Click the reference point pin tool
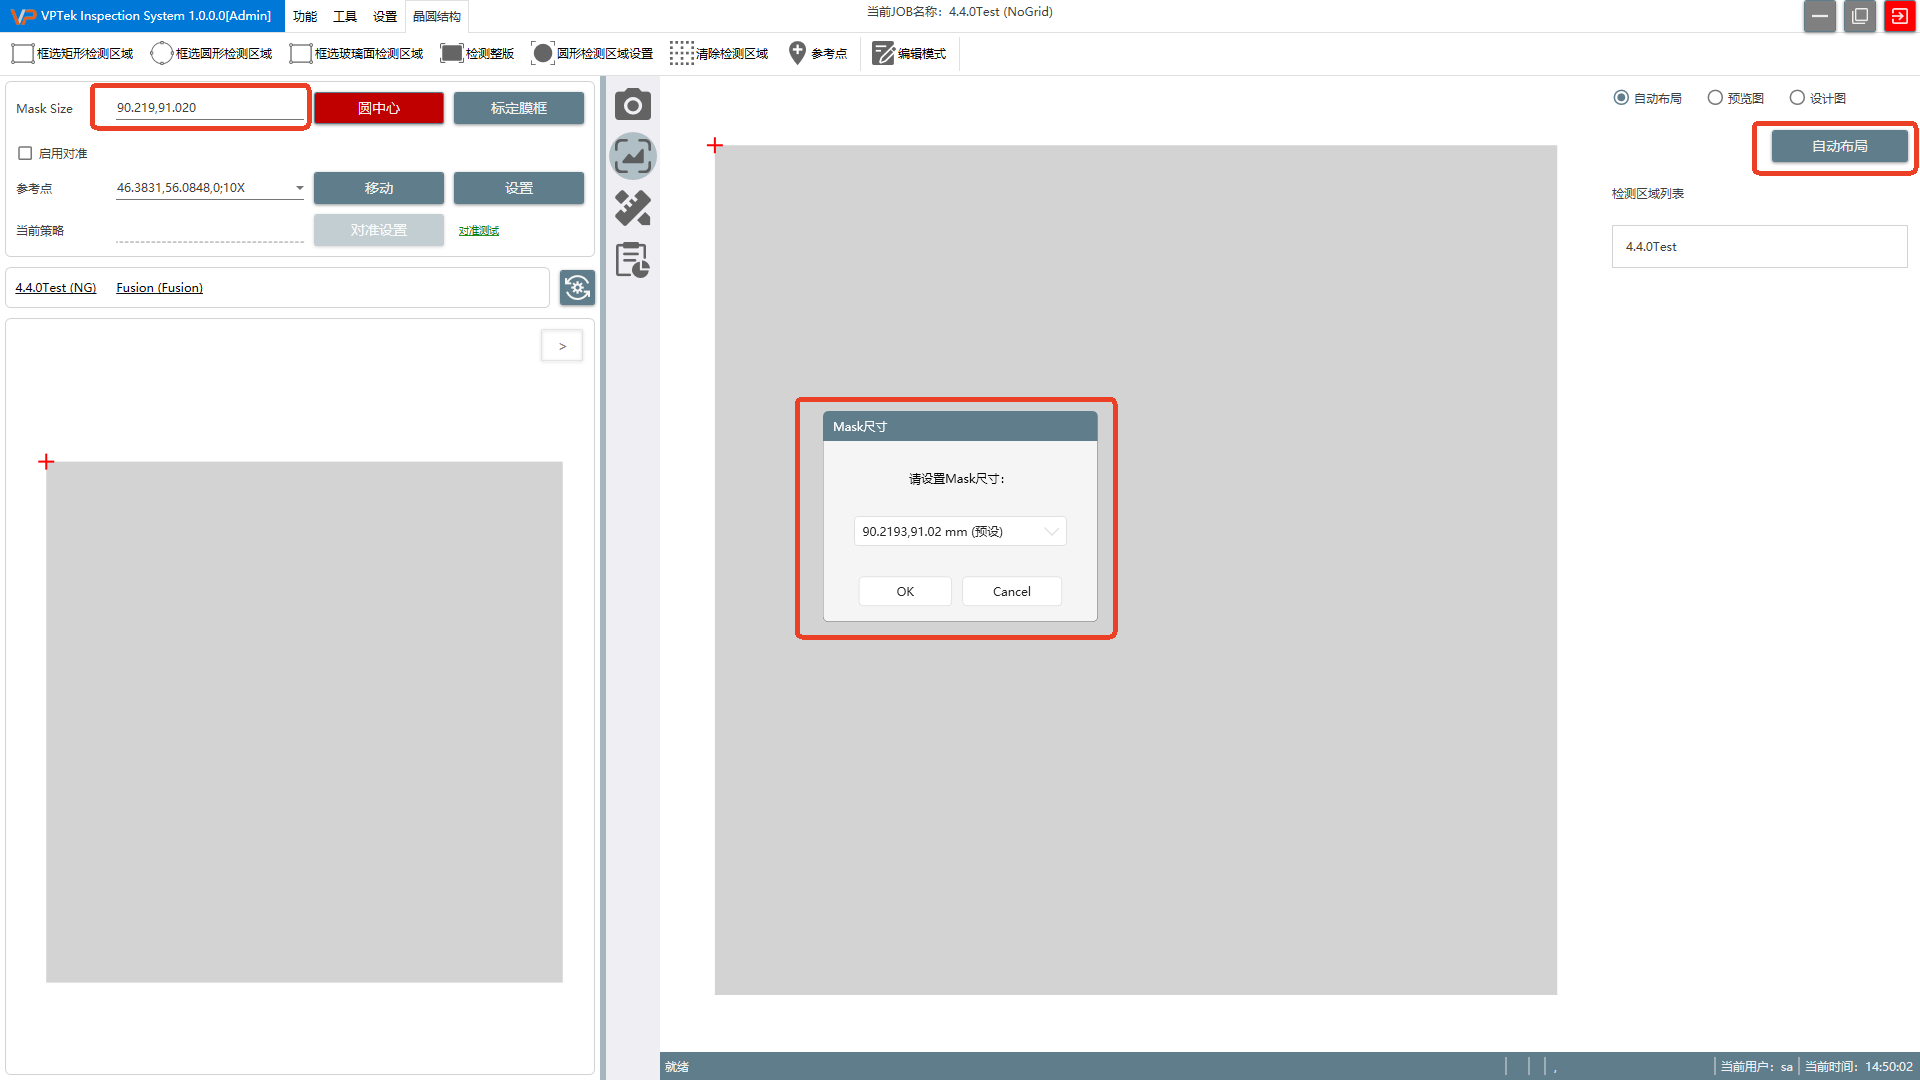Viewport: 1920px width, 1080px height. [817, 54]
